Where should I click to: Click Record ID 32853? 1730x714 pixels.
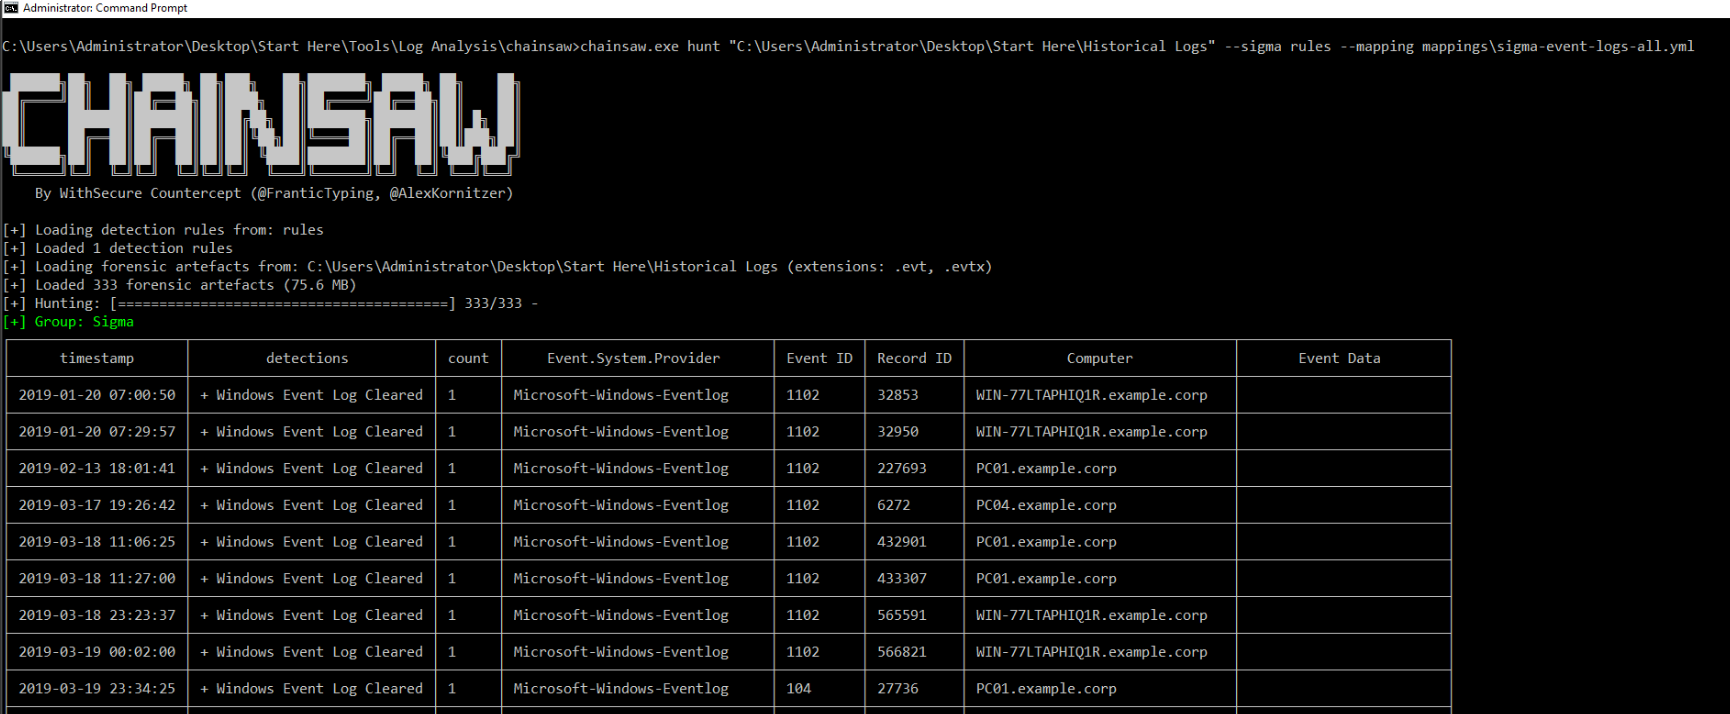coord(897,395)
